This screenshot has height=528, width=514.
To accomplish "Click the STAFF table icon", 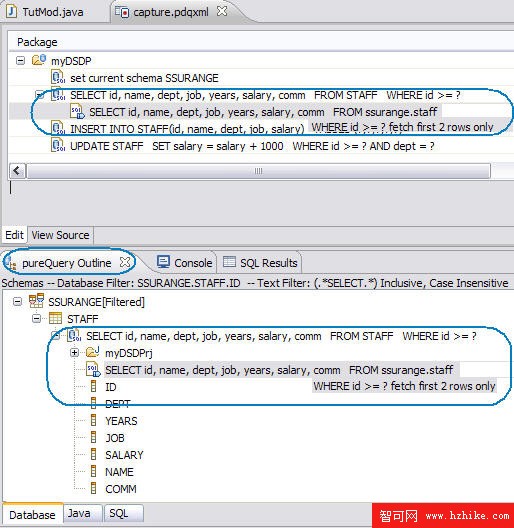I will [x=55, y=318].
